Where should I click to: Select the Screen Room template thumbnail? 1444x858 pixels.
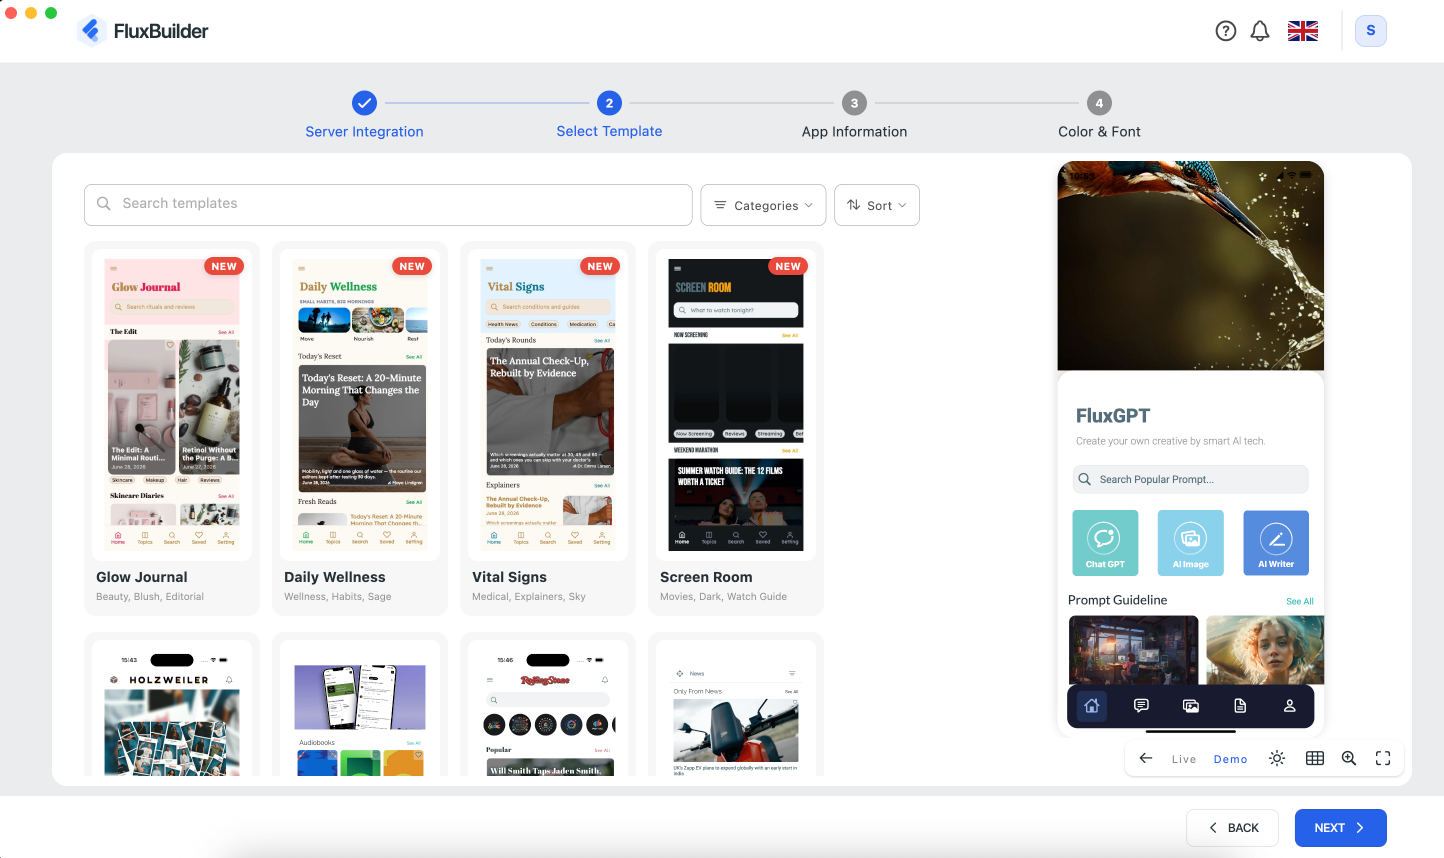(736, 405)
